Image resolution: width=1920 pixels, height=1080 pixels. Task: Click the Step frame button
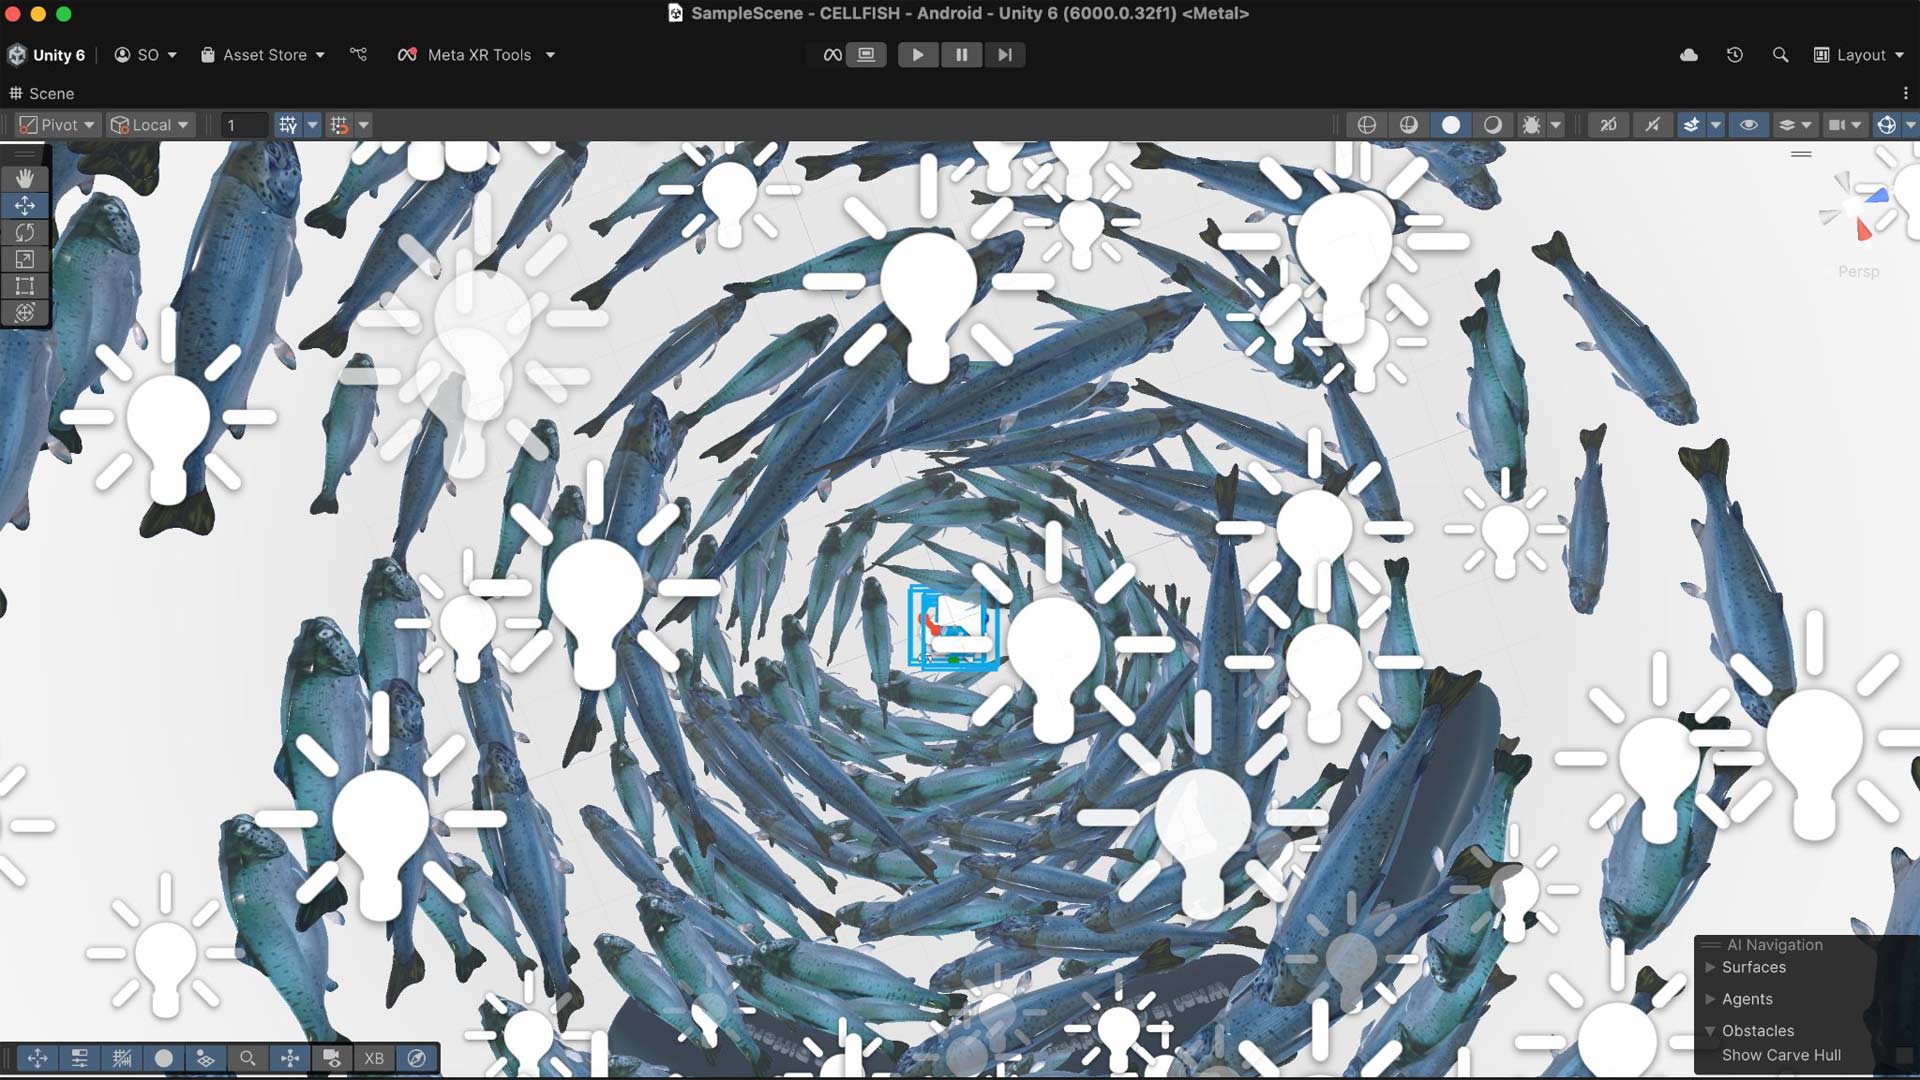tap(1005, 55)
